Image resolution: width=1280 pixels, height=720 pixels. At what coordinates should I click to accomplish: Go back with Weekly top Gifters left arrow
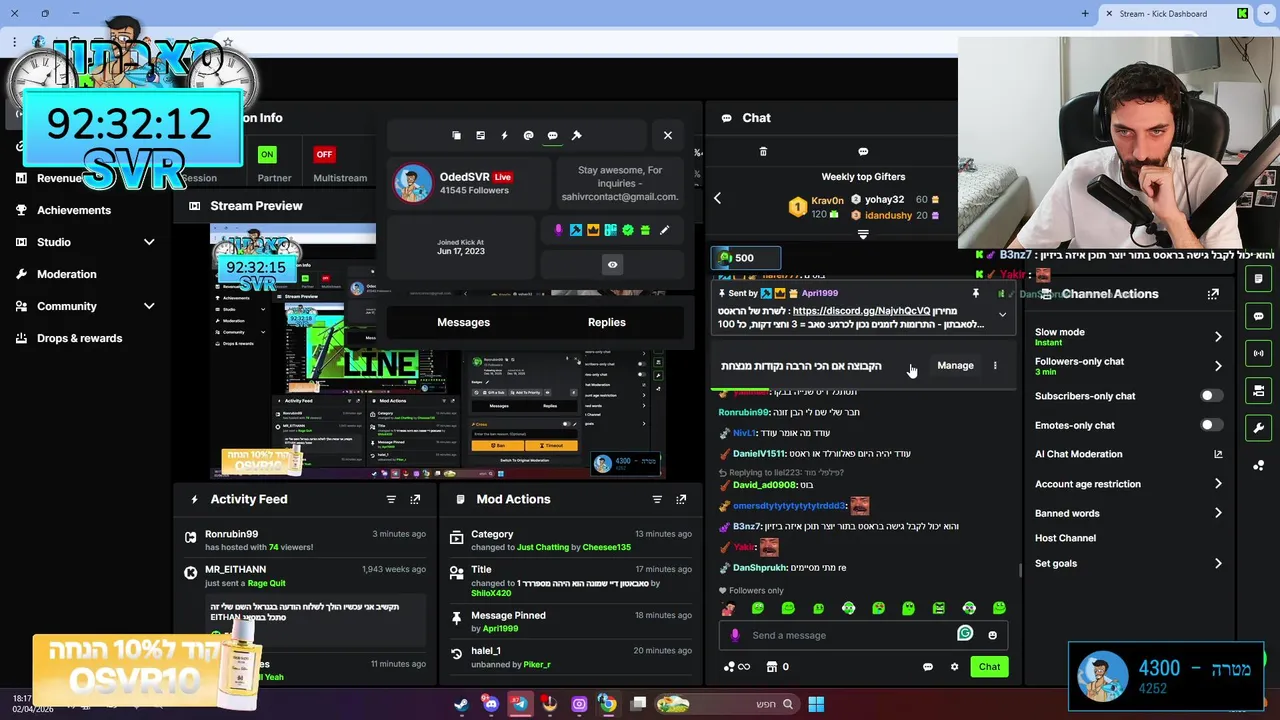point(717,198)
